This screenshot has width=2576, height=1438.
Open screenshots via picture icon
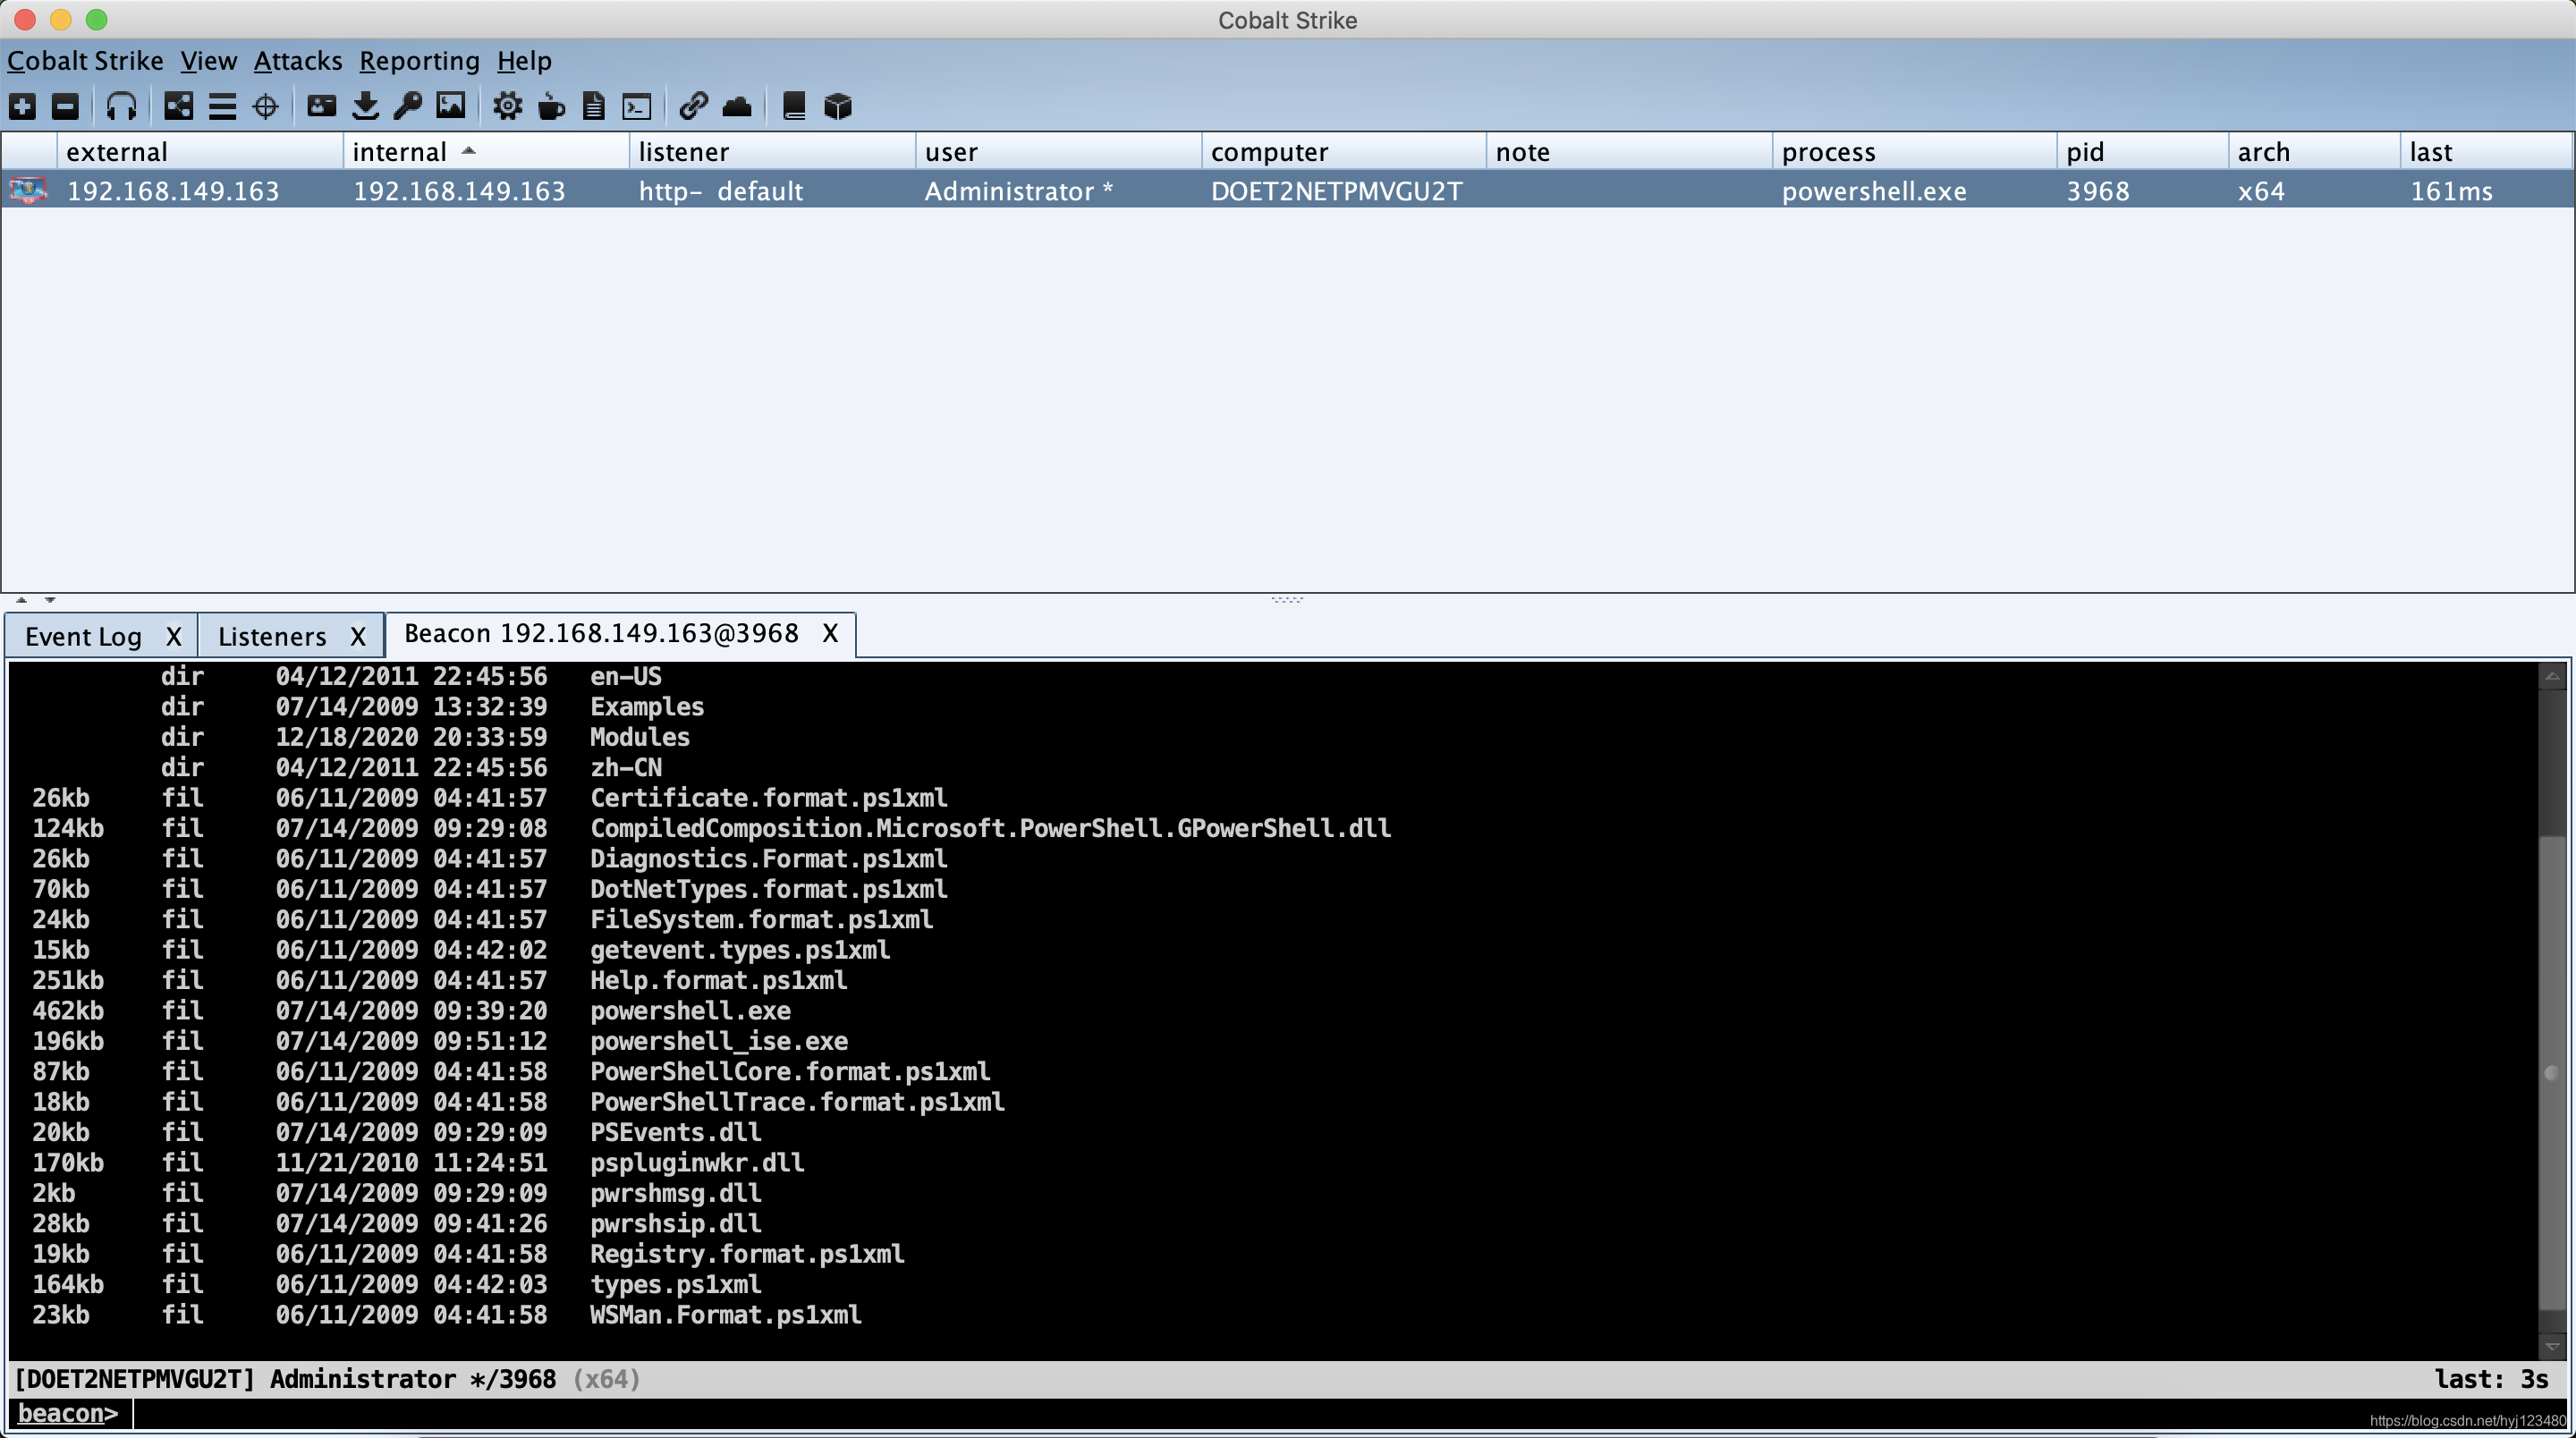pyautogui.click(x=451, y=106)
